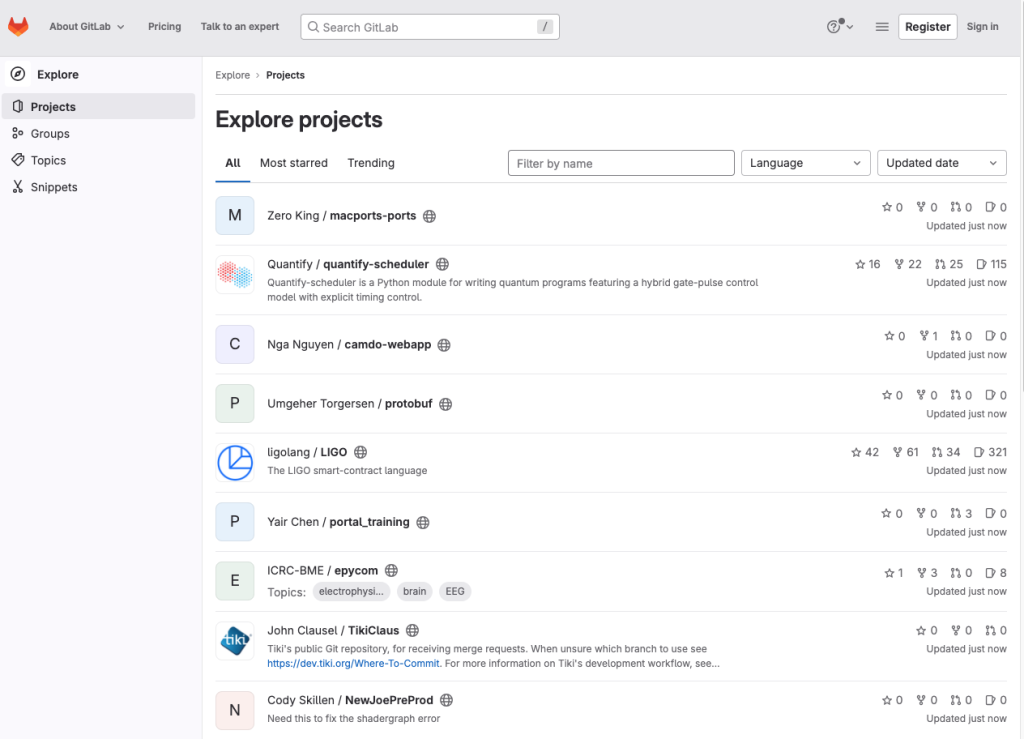
Task: Click public globe icon beside NewJoePreProd
Action: [x=447, y=700]
